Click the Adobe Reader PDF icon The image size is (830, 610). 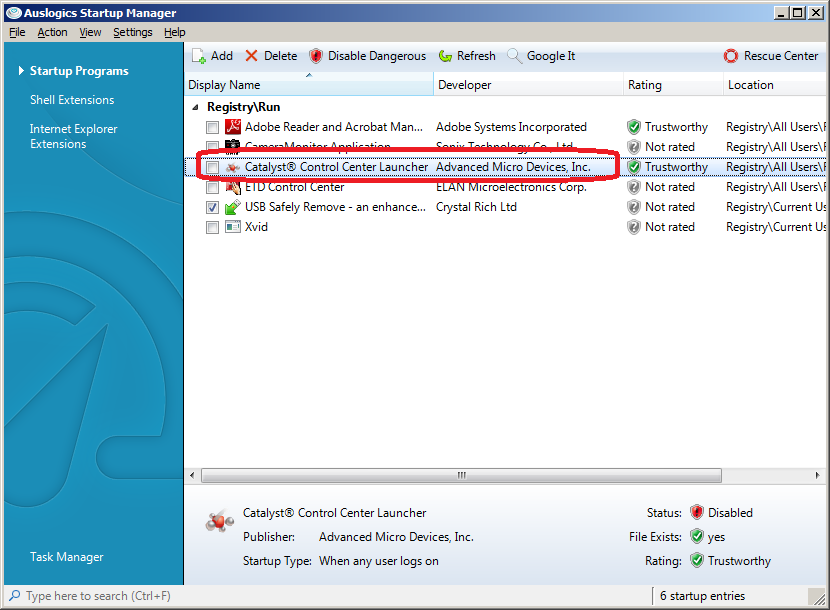(233, 127)
